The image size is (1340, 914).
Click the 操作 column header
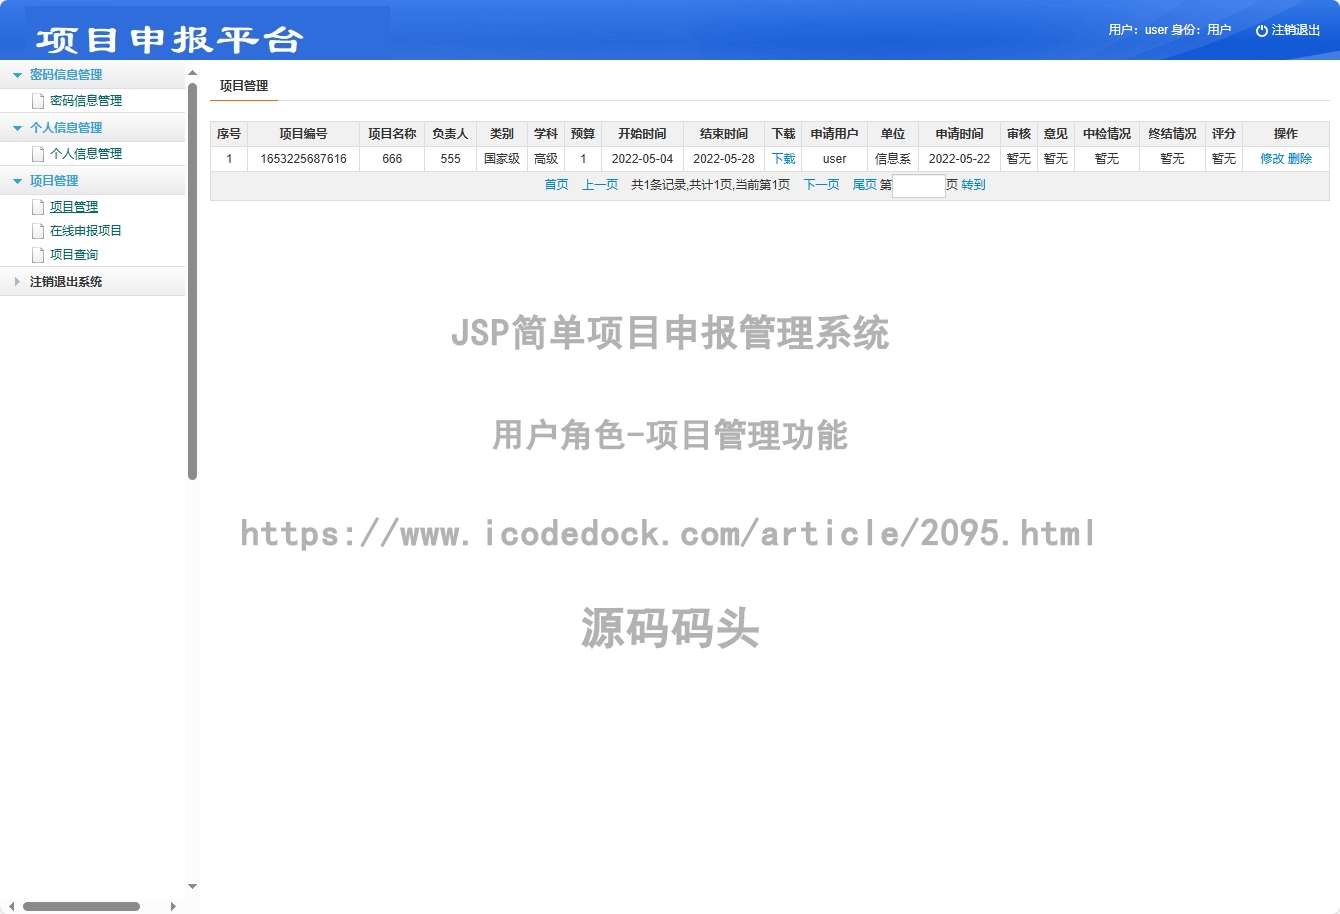pos(1286,134)
